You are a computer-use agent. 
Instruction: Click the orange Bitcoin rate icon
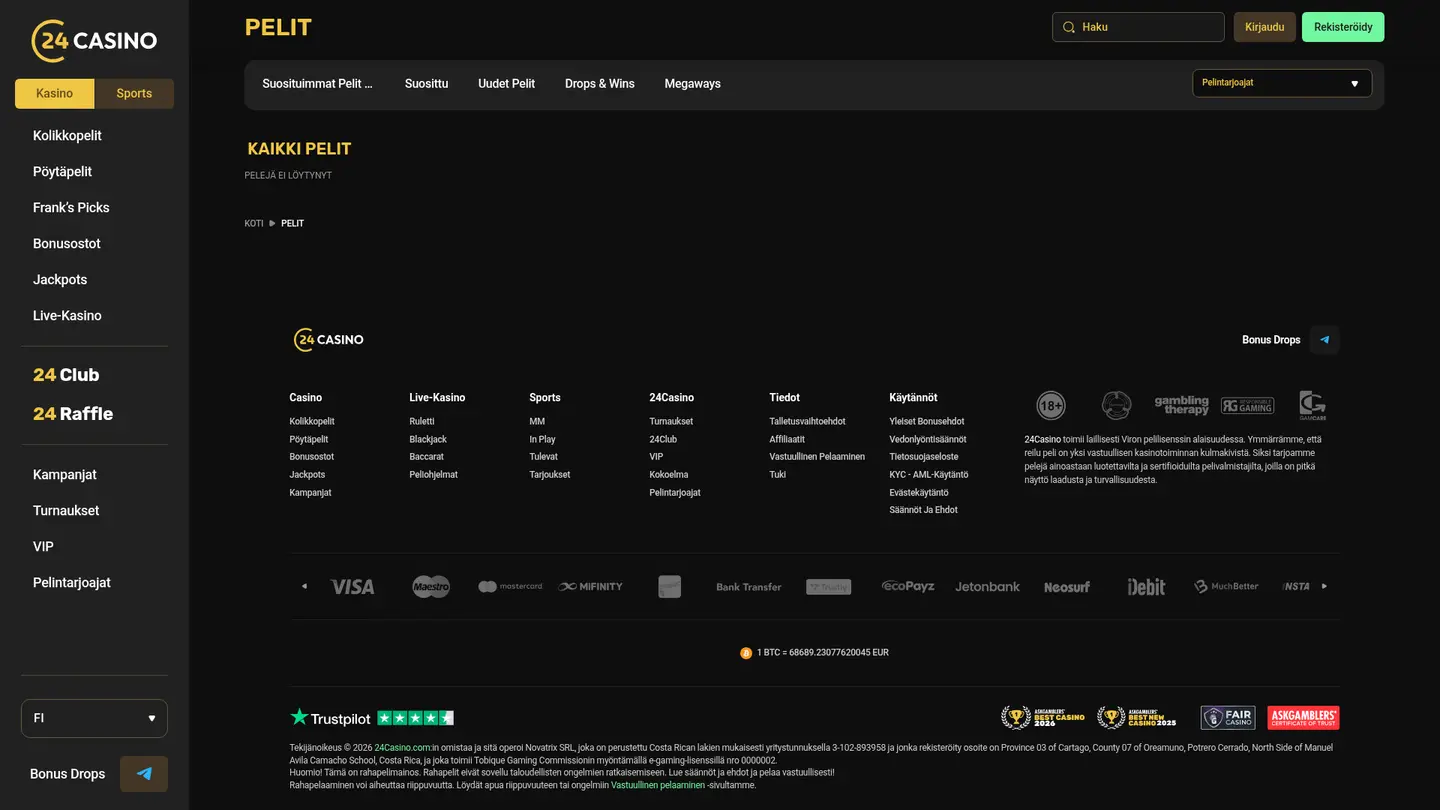(x=746, y=653)
